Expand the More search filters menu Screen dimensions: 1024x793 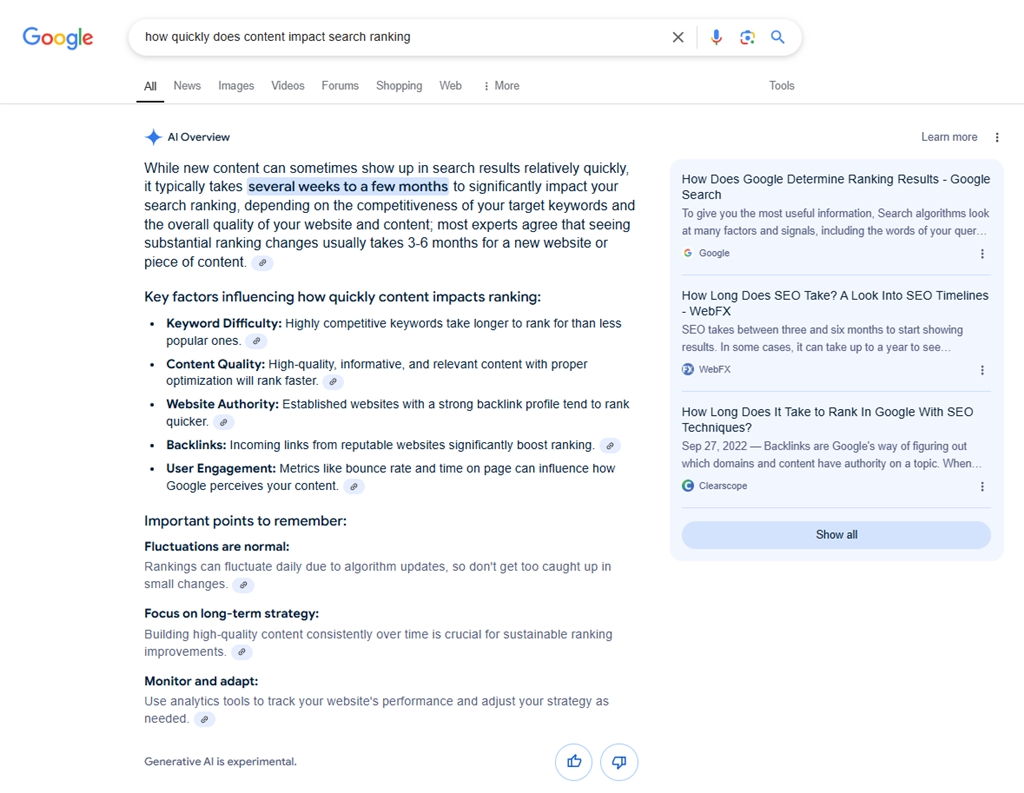pyautogui.click(x=502, y=86)
